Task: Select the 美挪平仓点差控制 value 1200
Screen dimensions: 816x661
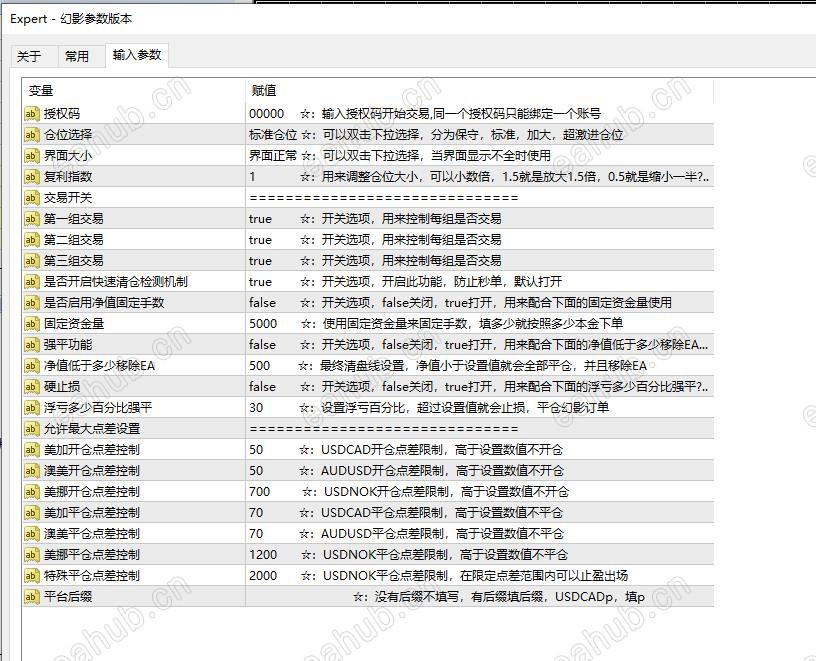Action: tap(263, 554)
